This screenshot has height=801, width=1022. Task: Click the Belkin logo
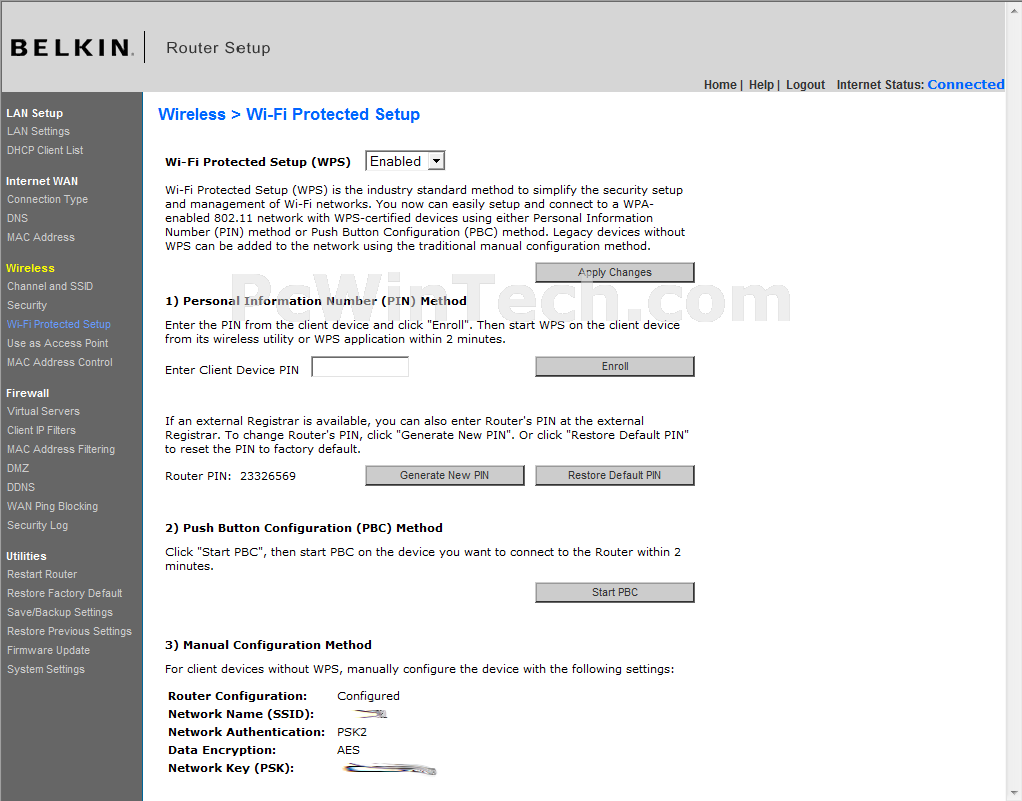tap(72, 48)
